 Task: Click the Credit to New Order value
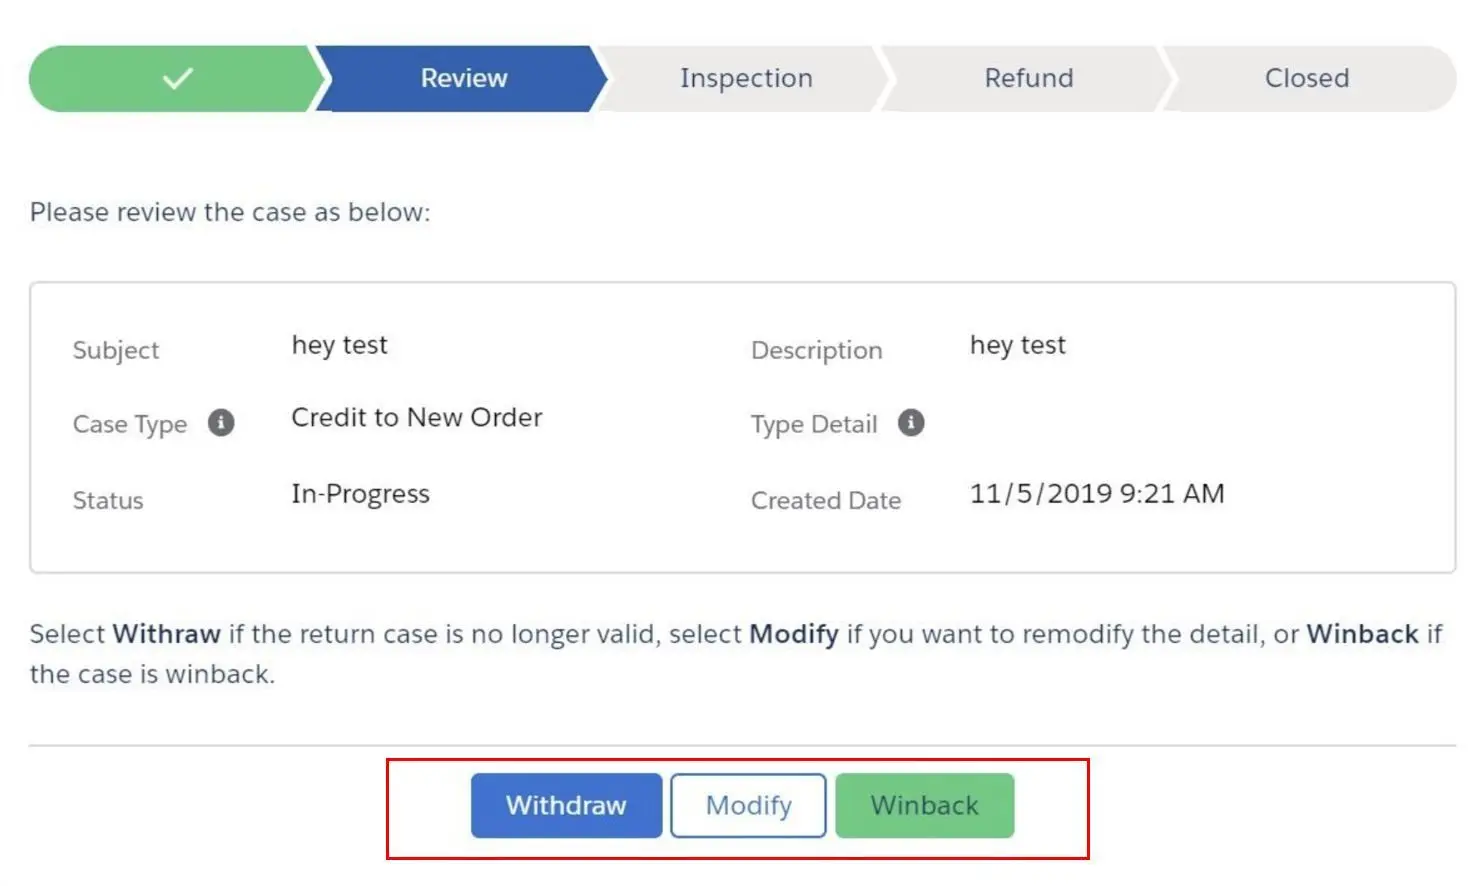coord(417,418)
